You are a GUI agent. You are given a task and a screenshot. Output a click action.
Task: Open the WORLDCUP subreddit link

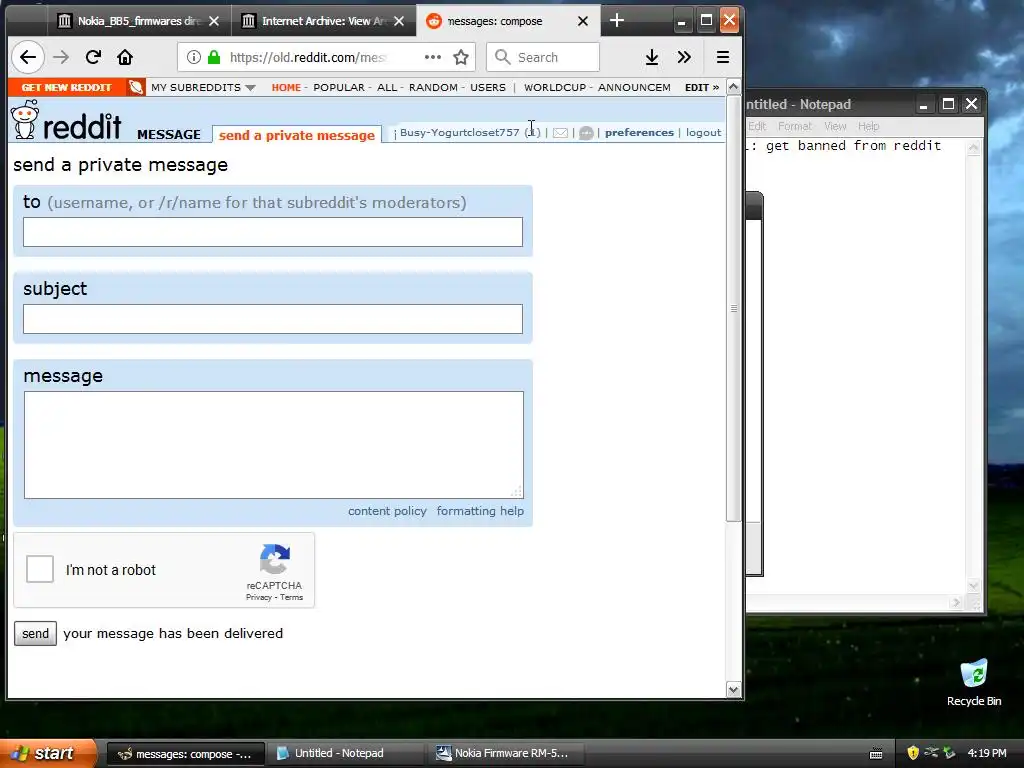coord(555,87)
